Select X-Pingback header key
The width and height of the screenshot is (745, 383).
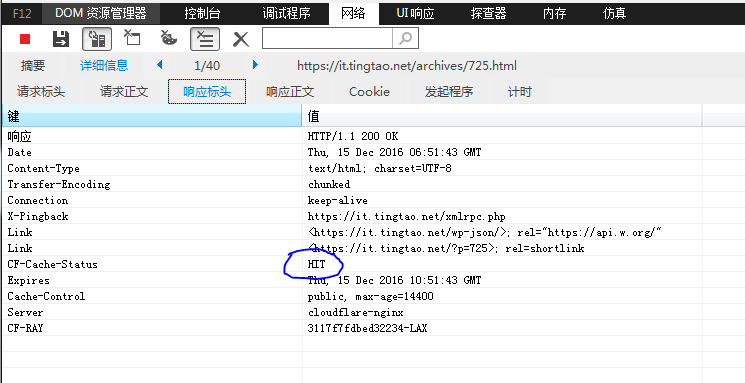tap(38, 217)
